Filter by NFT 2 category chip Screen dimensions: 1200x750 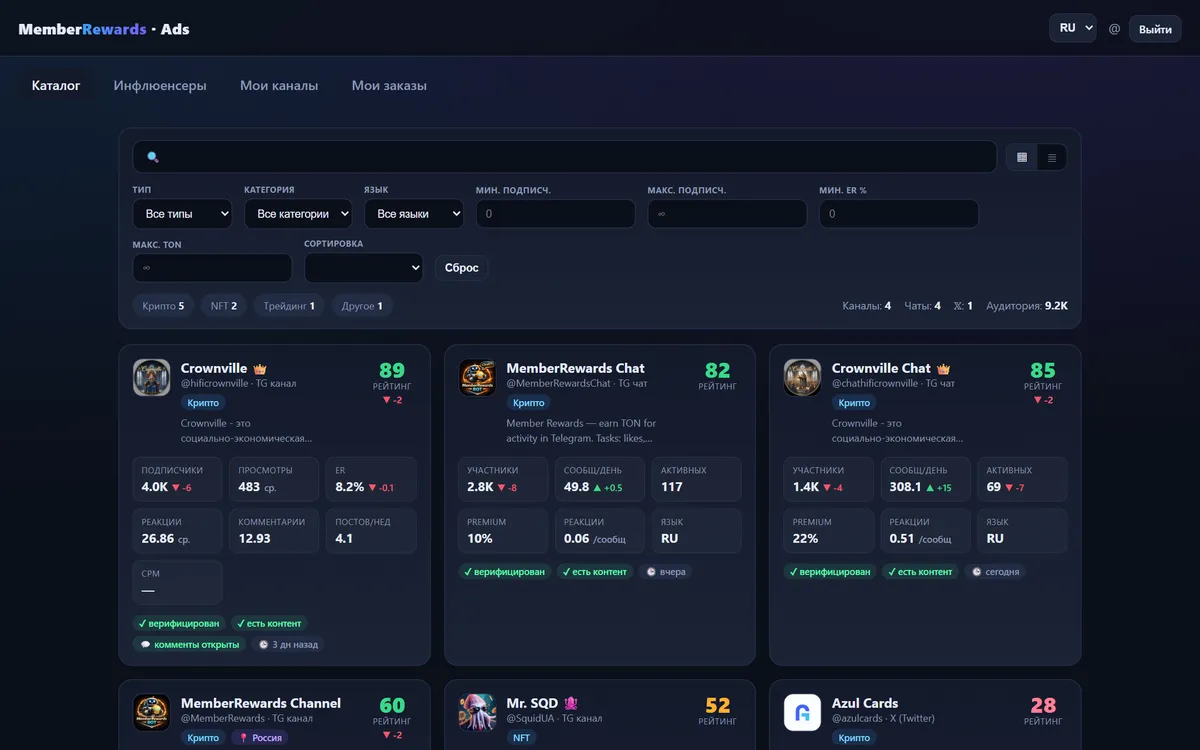point(224,306)
